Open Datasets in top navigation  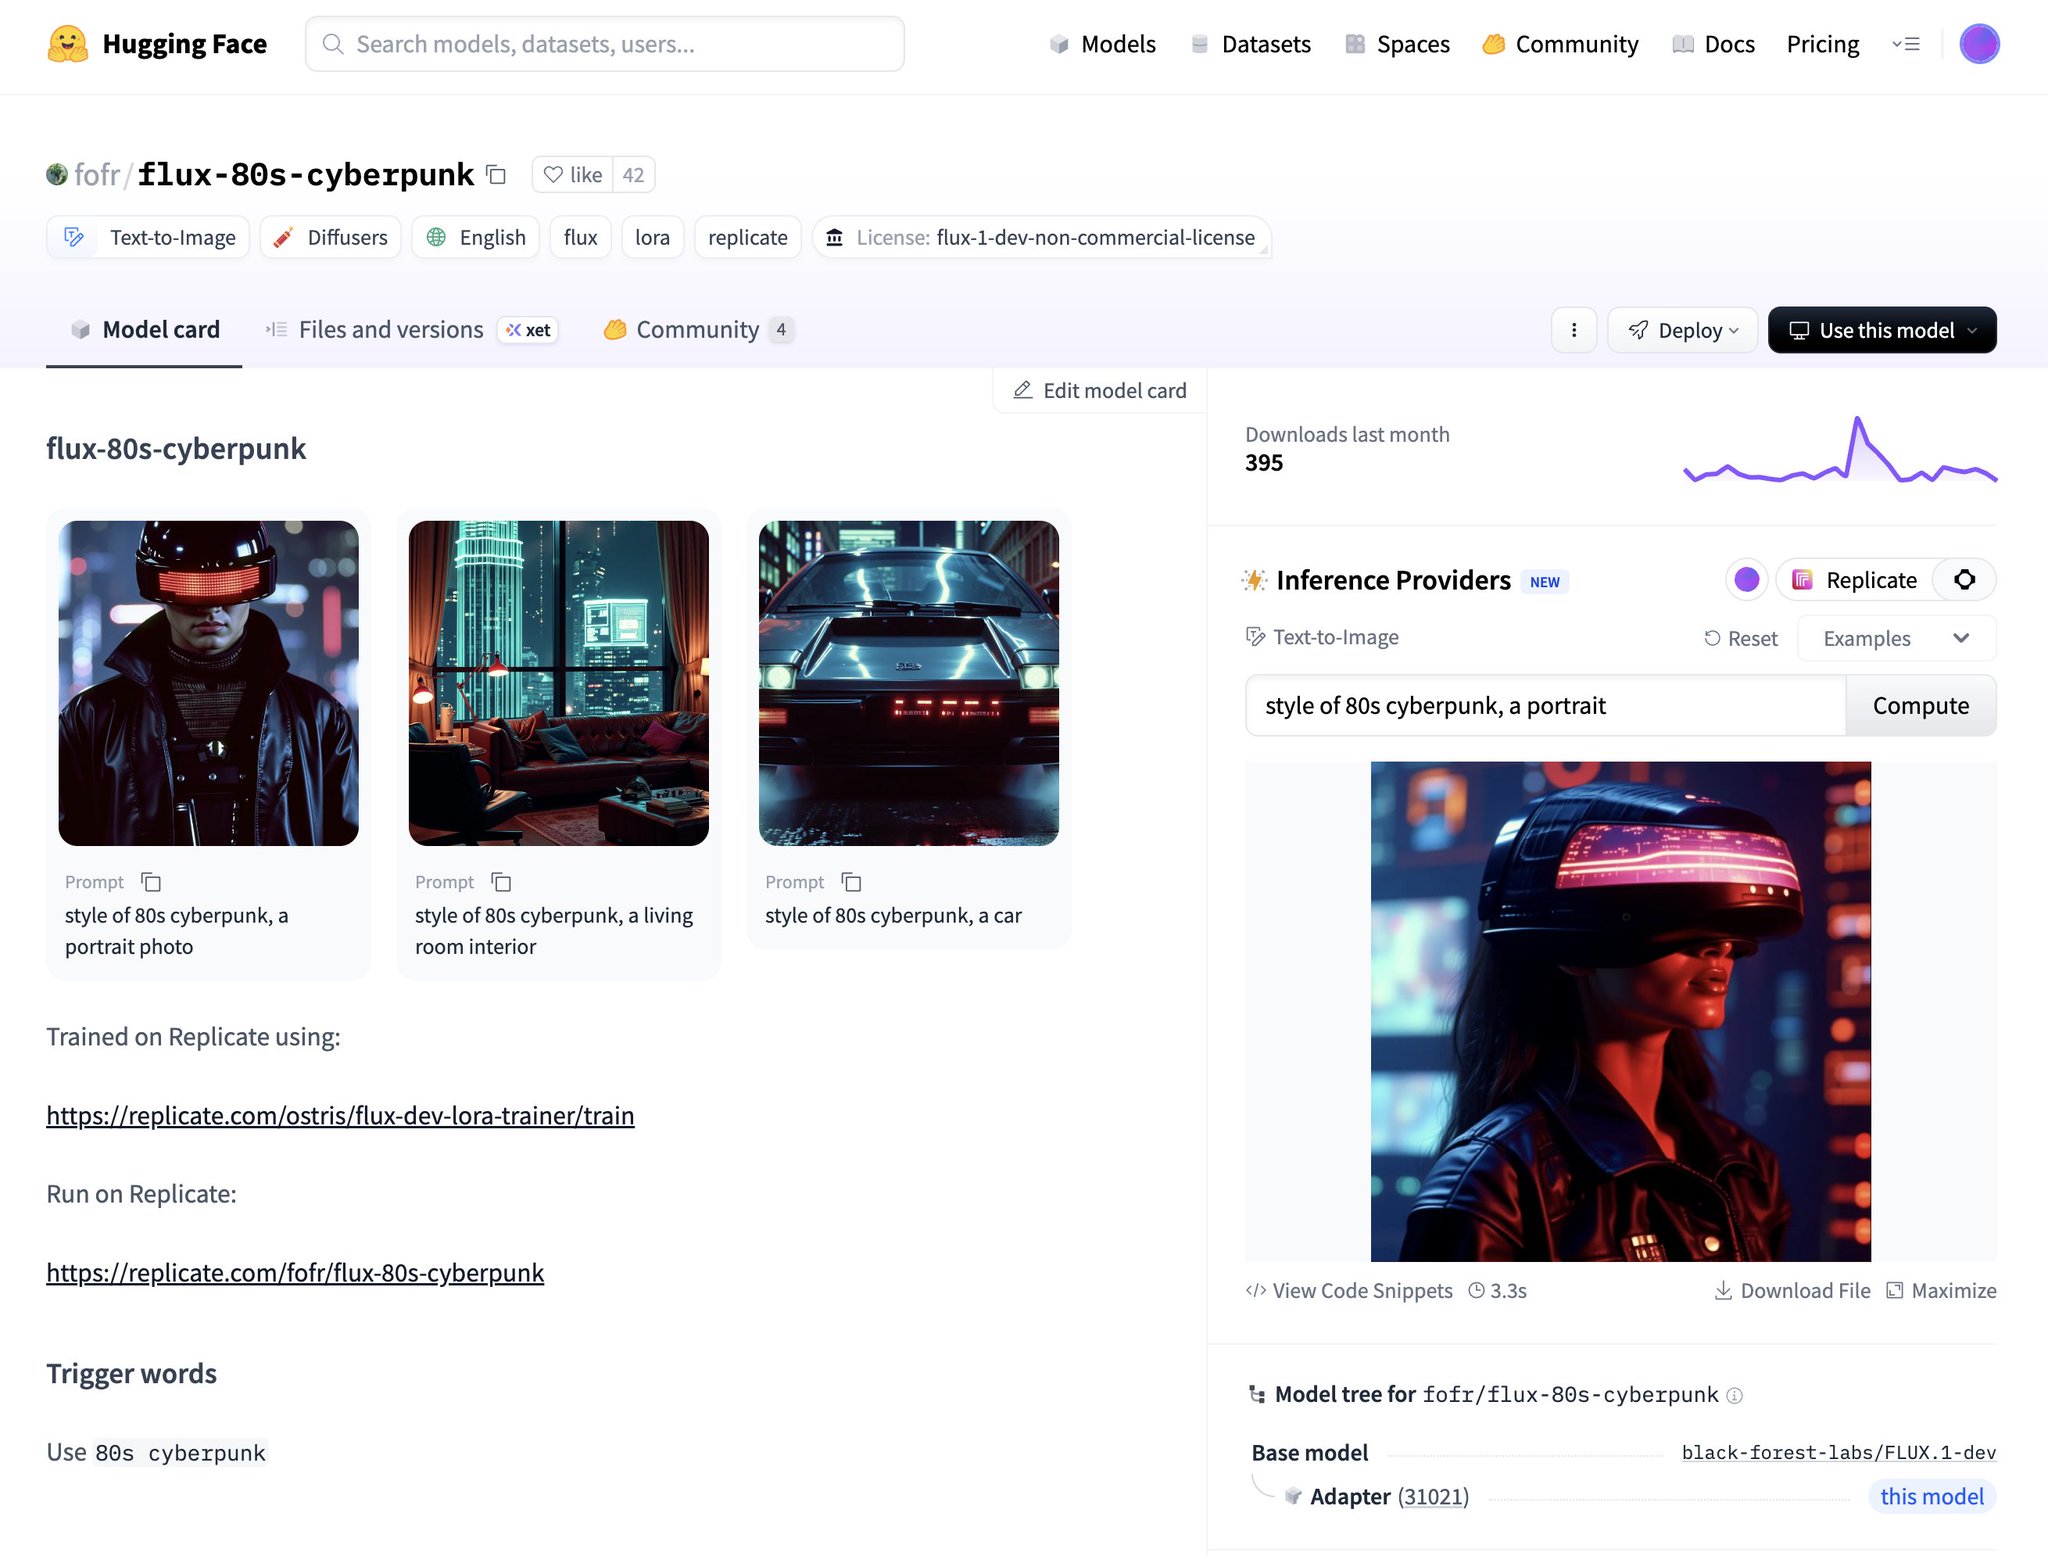[1250, 44]
